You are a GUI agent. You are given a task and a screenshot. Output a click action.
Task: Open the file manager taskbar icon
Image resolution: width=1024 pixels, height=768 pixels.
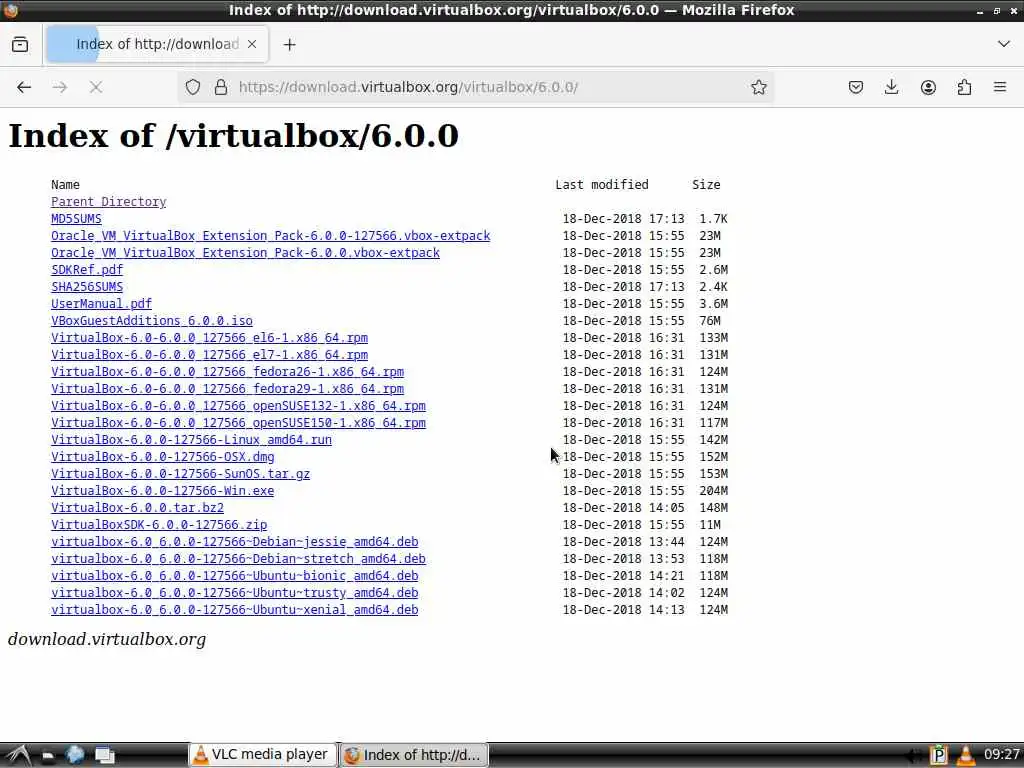(48, 756)
